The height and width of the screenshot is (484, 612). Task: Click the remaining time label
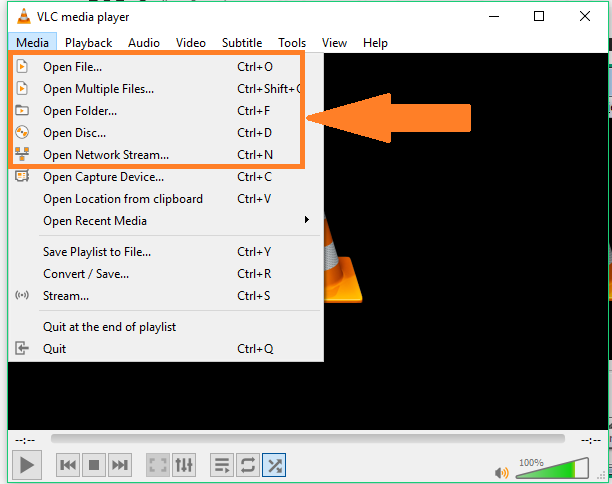point(591,441)
